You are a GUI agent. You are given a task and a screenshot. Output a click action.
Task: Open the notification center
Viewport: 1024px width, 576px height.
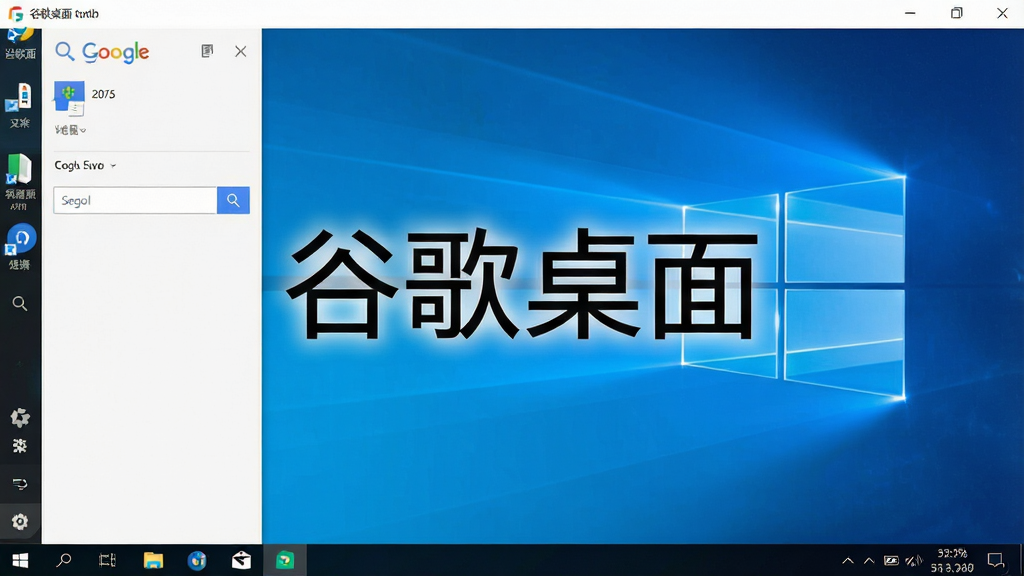pos(995,560)
